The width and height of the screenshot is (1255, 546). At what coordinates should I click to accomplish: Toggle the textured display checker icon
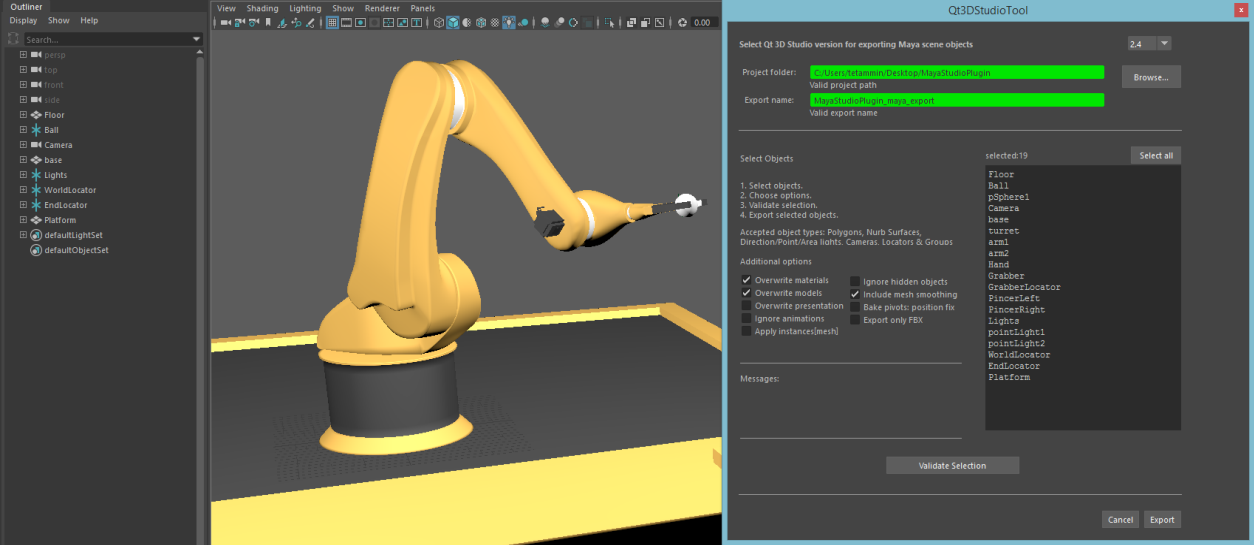tap(493, 22)
